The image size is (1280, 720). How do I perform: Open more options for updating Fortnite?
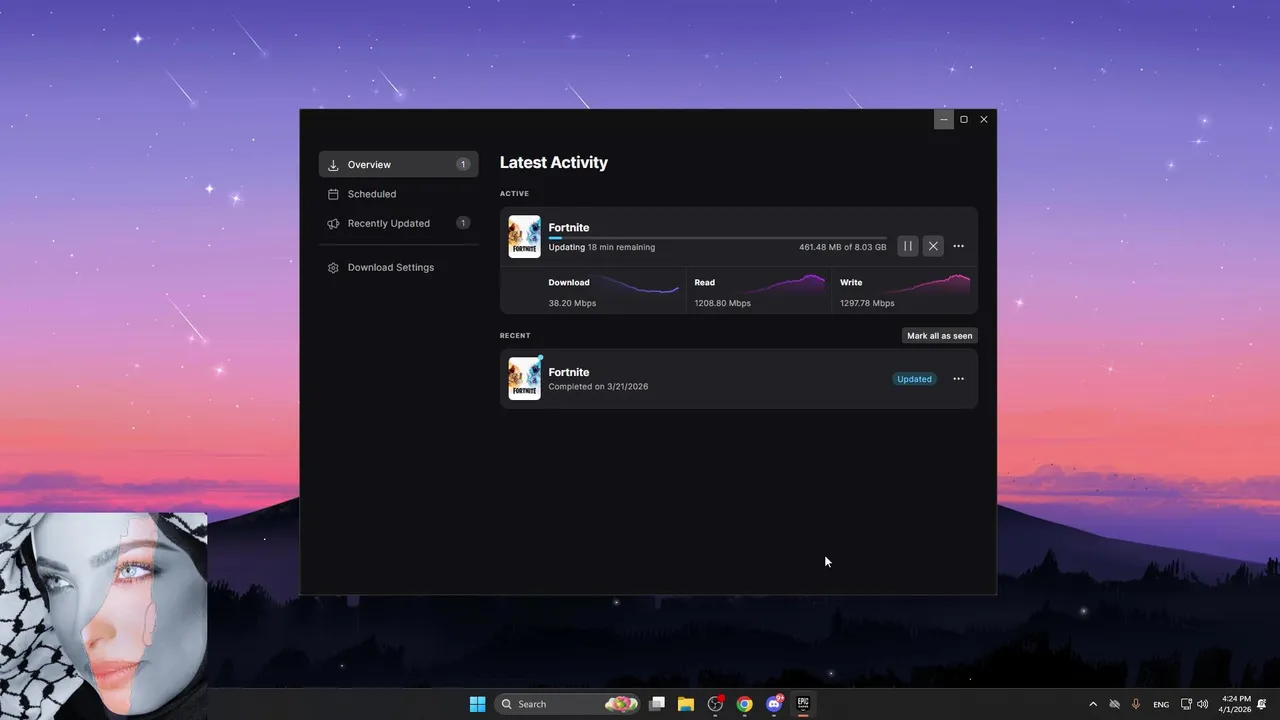(958, 246)
